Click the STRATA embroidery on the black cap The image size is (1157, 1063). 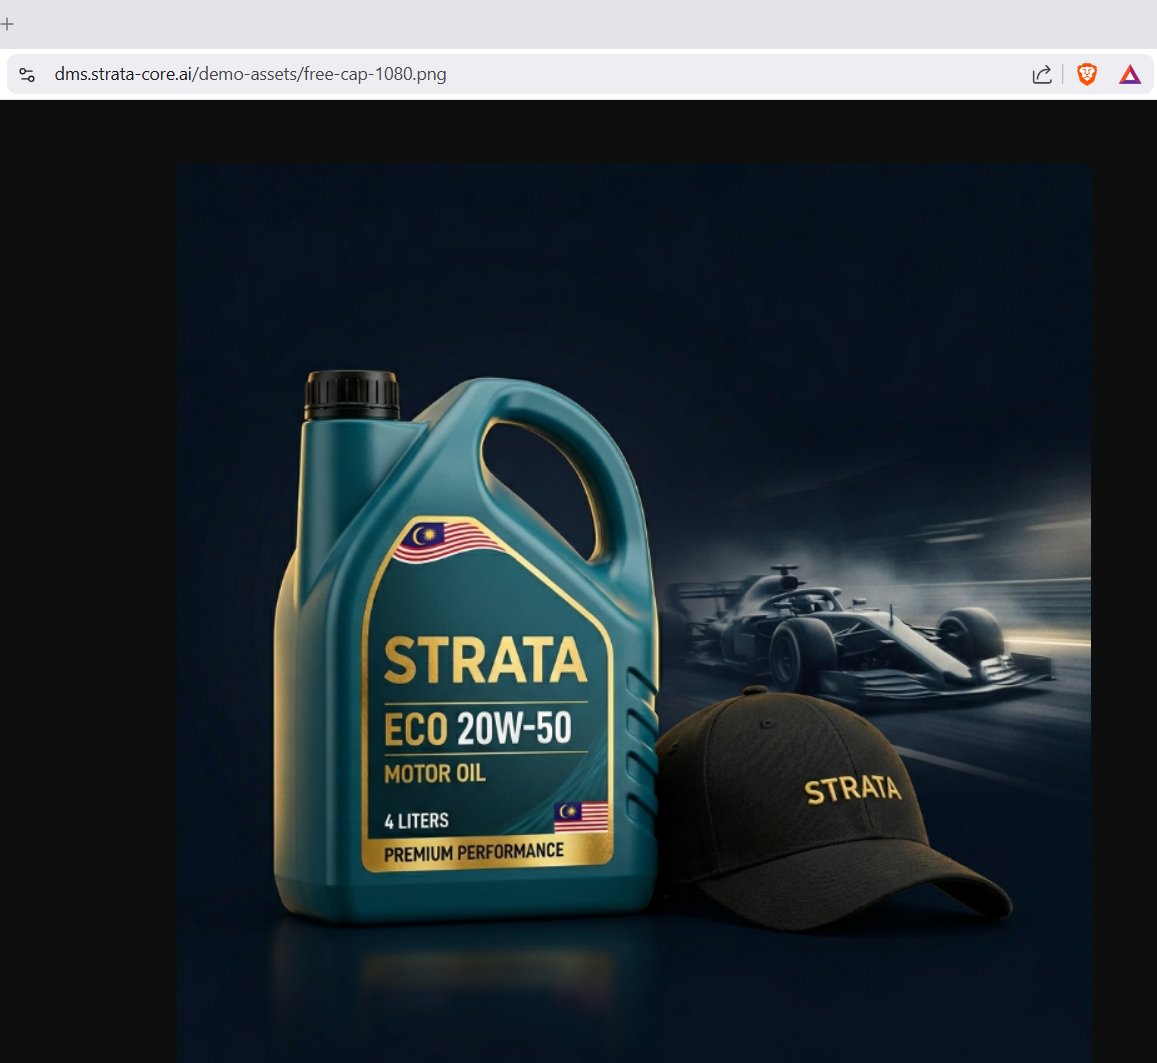click(x=852, y=789)
